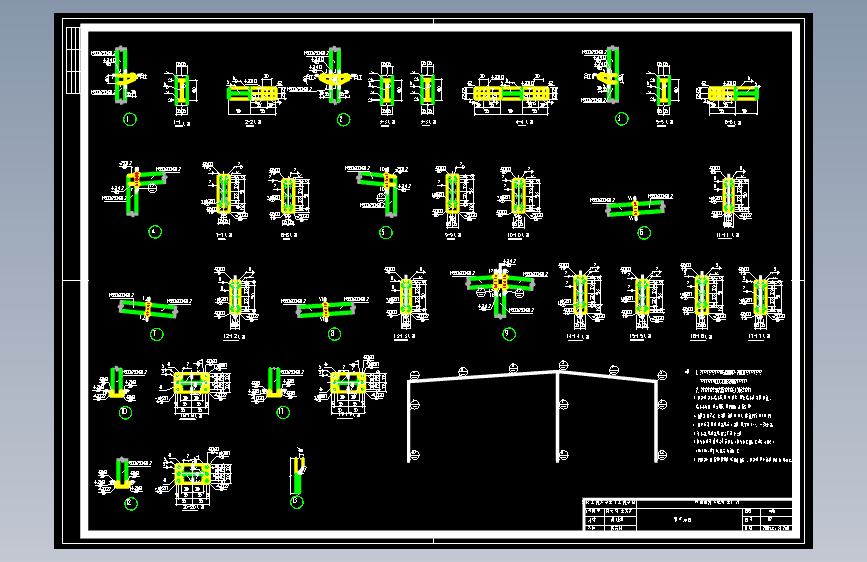Click the revision table at the sheet's upper-left
The height and width of the screenshot is (562, 867).
[x=73, y=60]
